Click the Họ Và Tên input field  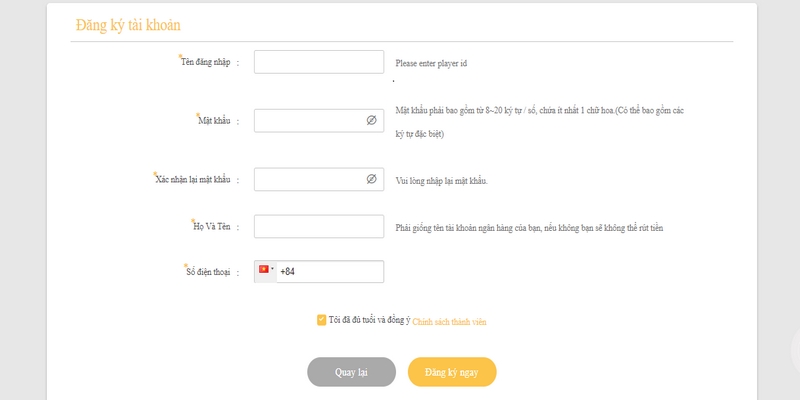click(319, 227)
